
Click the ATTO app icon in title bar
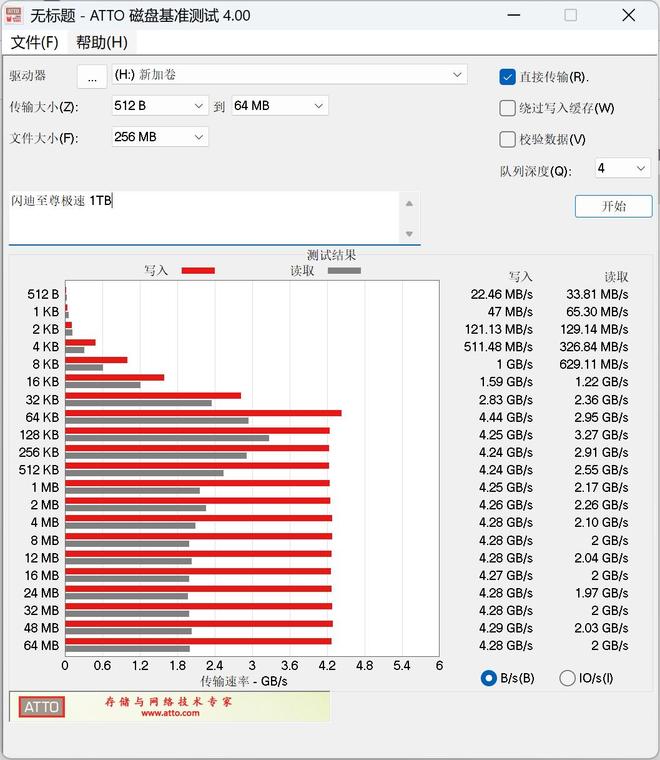tap(14, 15)
